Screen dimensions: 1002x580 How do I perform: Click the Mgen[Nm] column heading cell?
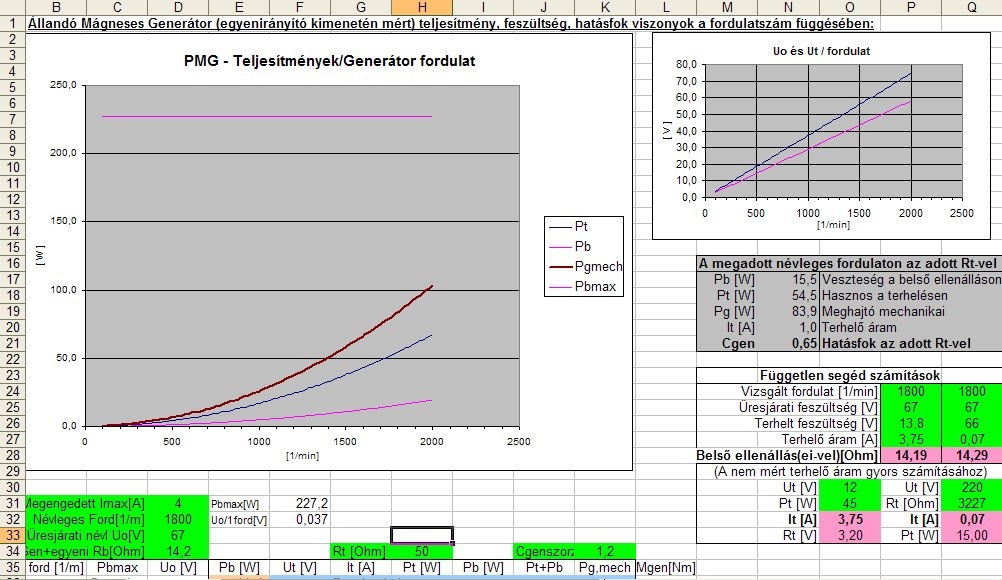click(666, 567)
